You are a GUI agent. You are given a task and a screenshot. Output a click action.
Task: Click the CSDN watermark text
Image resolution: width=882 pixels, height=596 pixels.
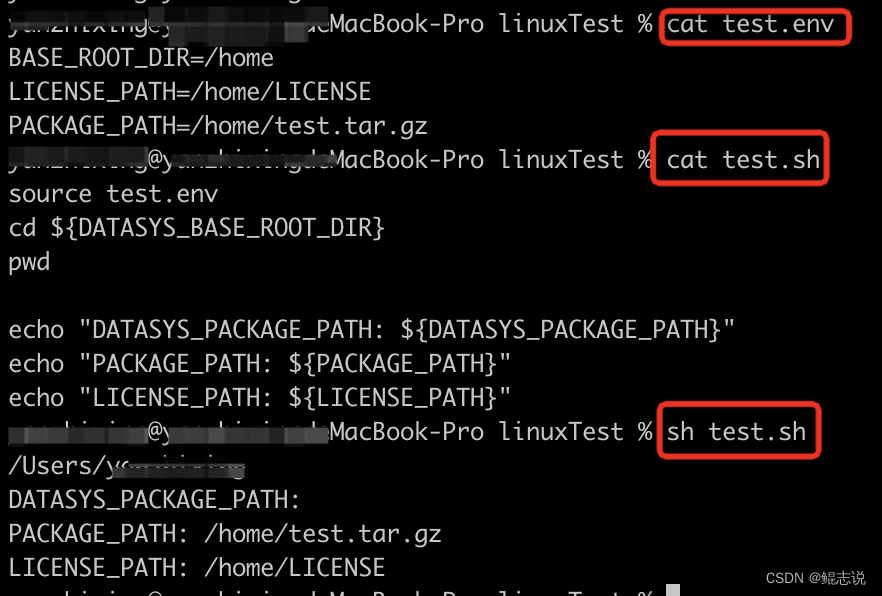(x=816, y=578)
